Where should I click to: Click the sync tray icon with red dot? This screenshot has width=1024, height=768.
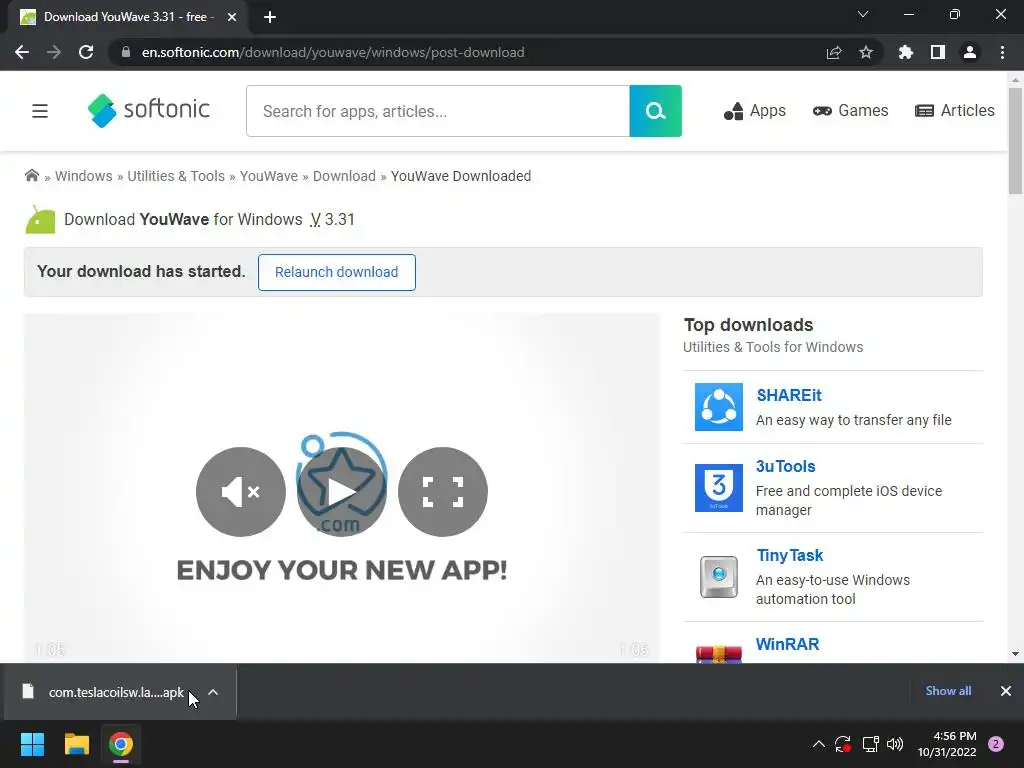point(842,744)
